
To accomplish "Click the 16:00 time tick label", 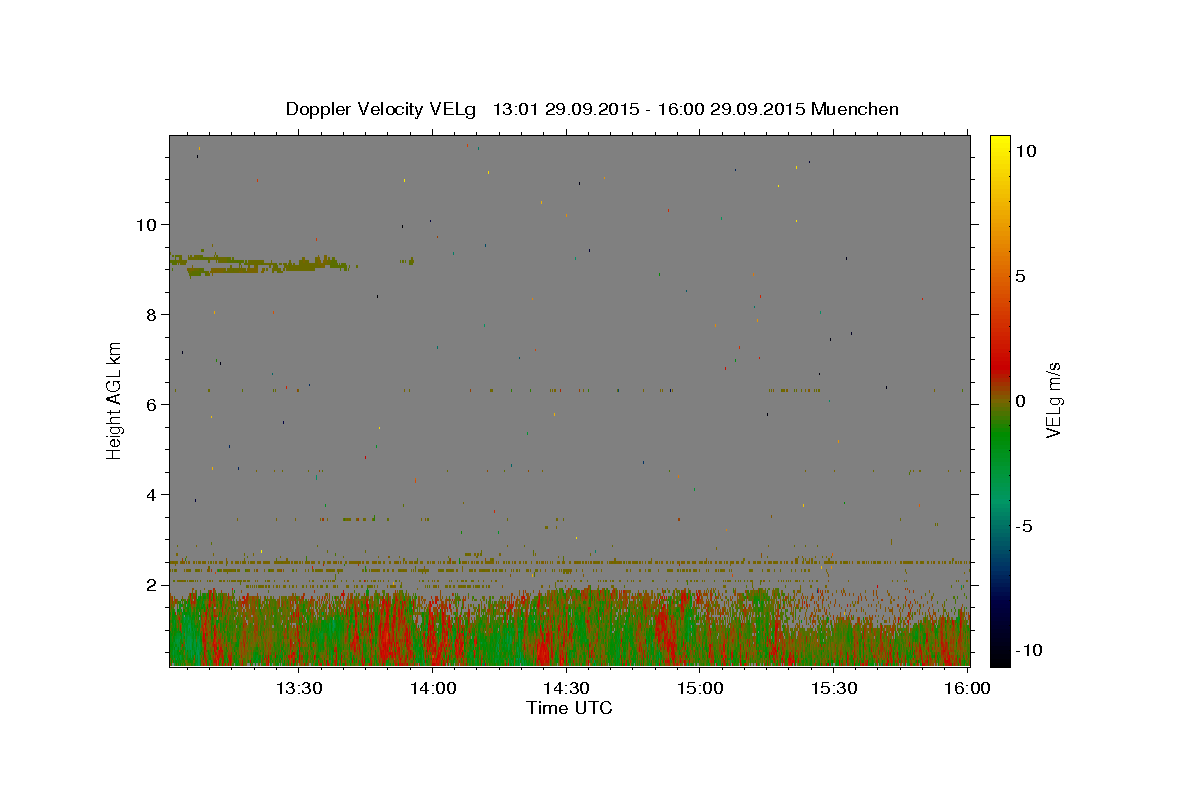I will click(967, 689).
